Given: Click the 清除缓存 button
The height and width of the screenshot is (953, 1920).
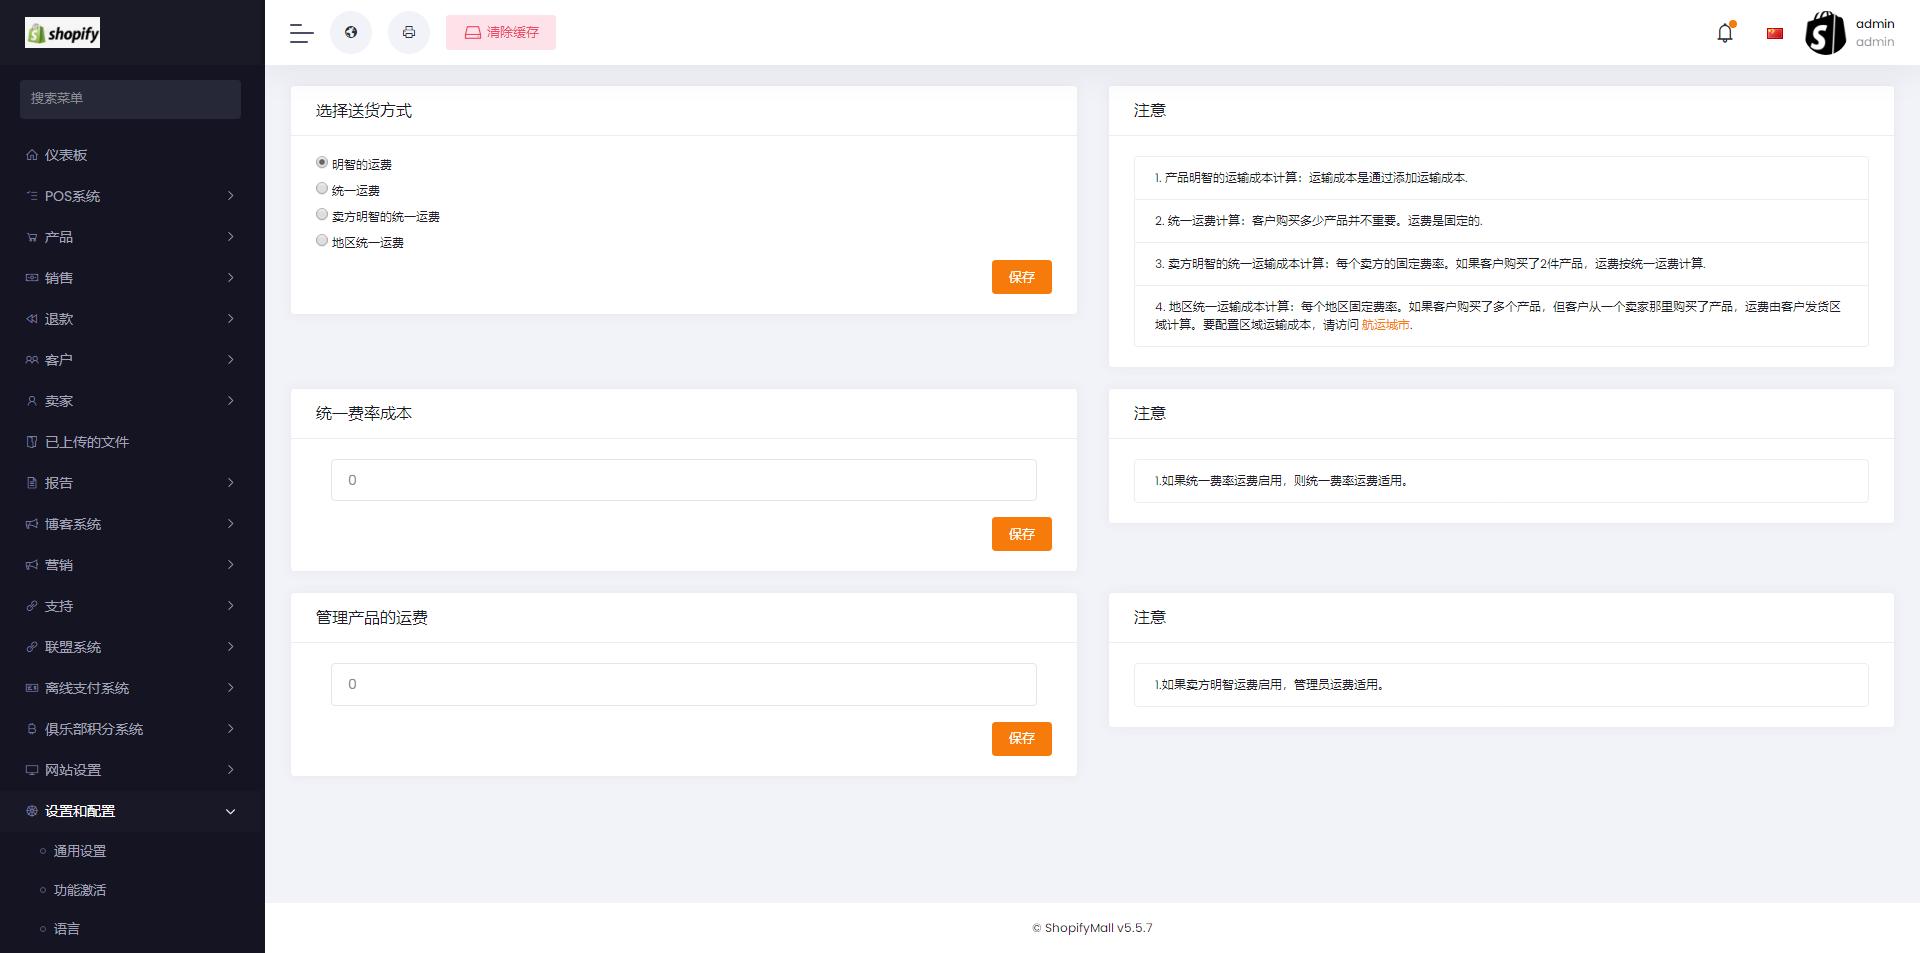Looking at the screenshot, I should [x=501, y=33].
